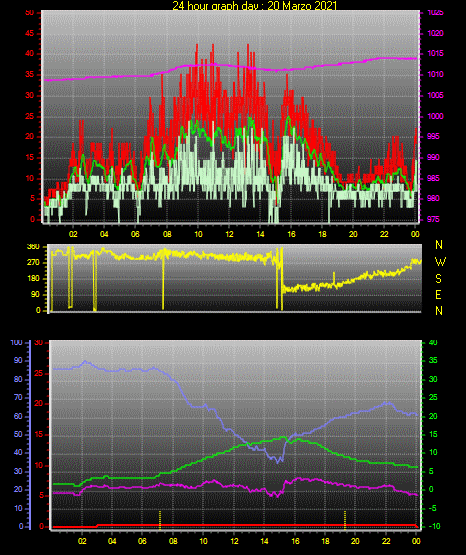Click hour '00' on the temperature graph axis
The height and width of the screenshot is (555, 466).
point(416,541)
